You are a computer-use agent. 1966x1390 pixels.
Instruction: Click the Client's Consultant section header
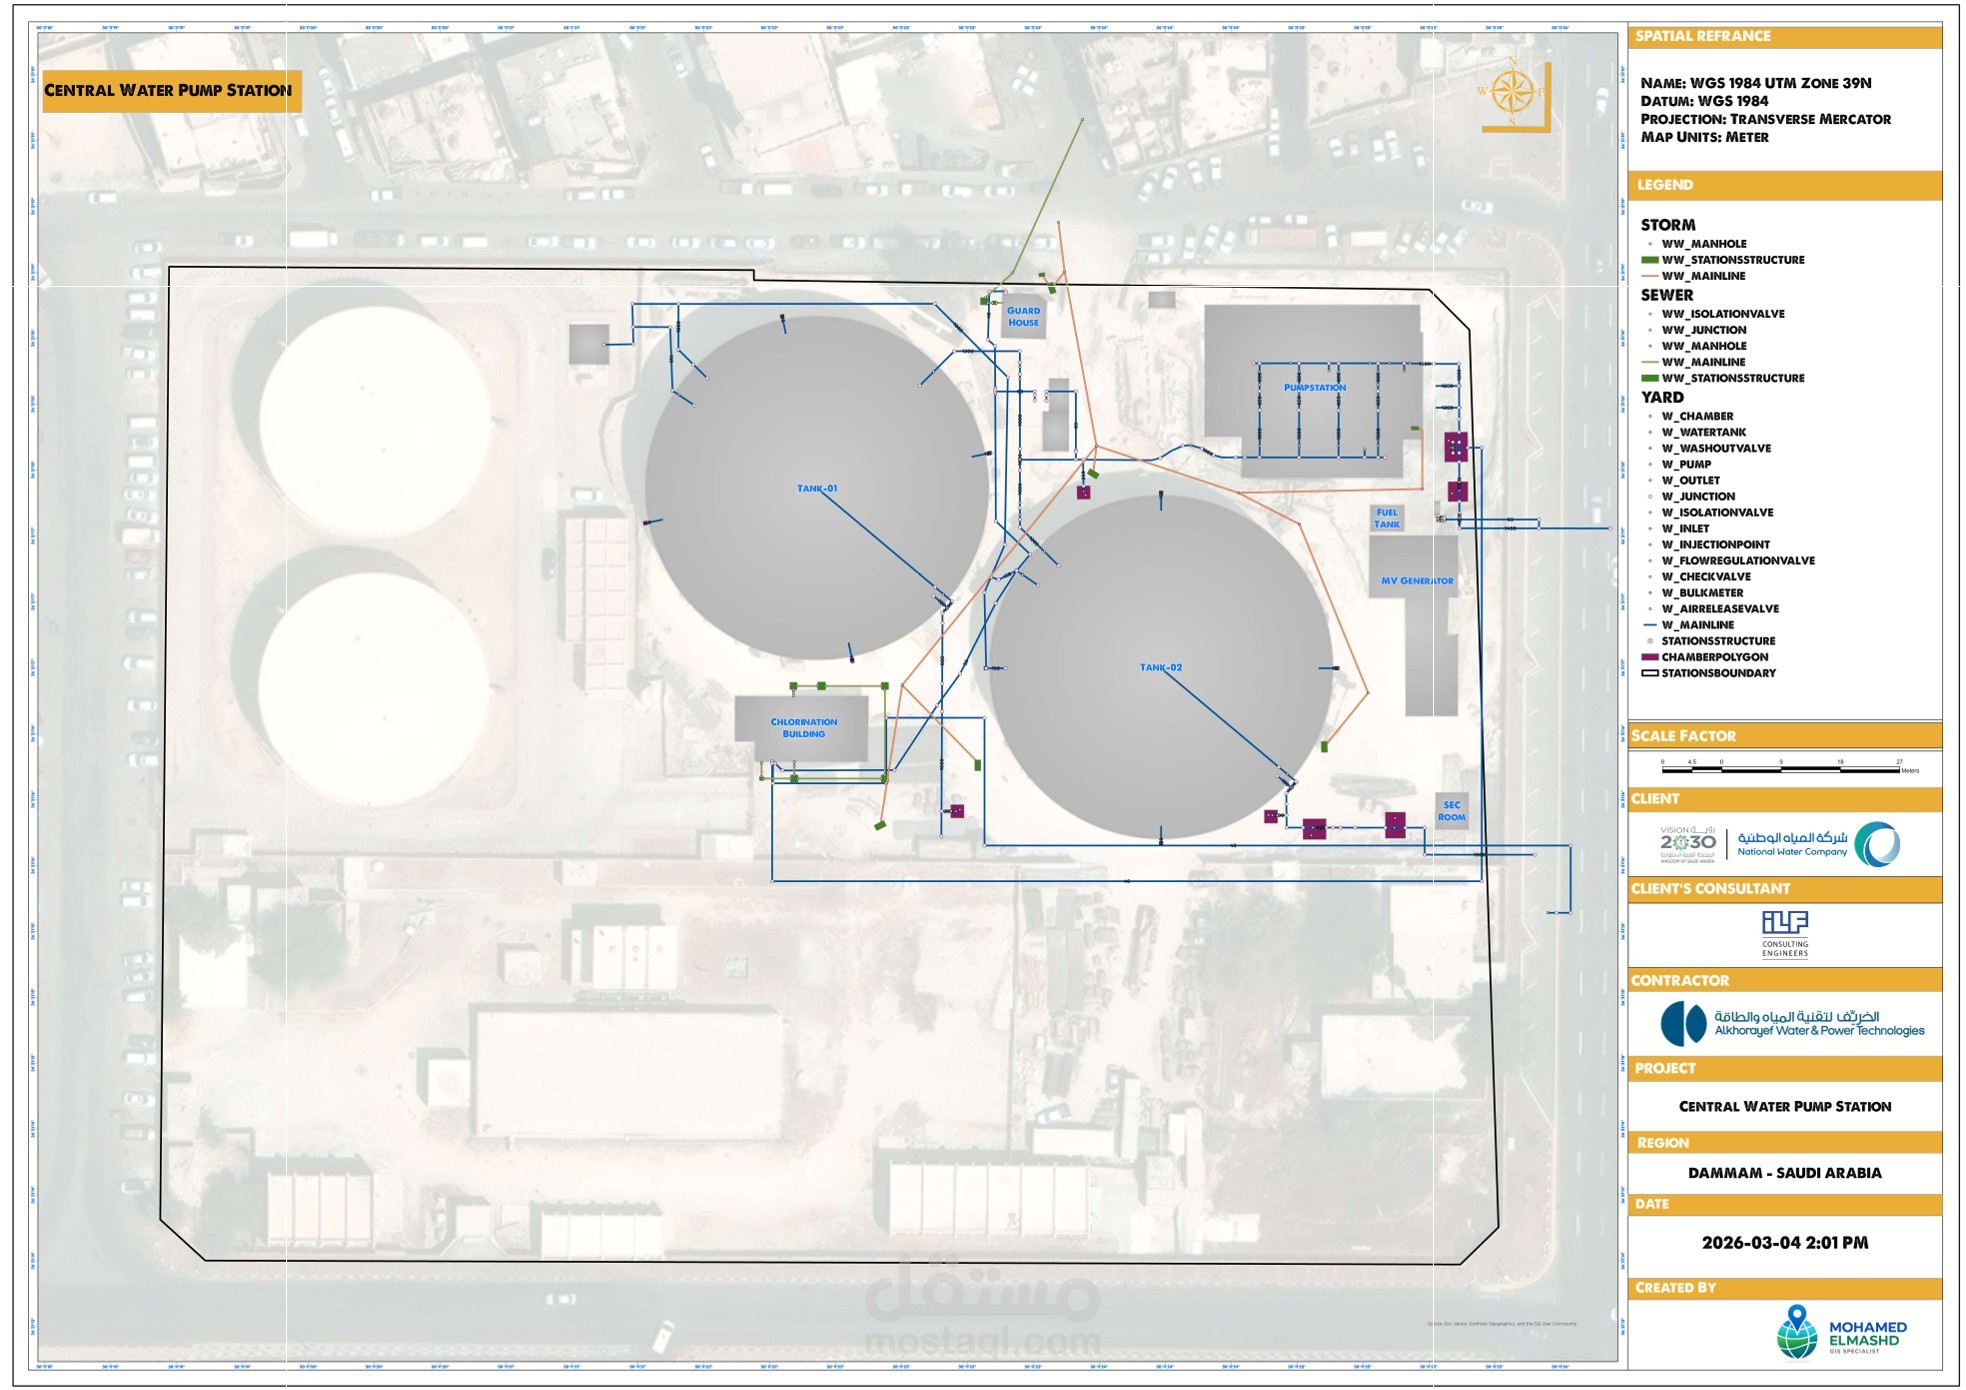point(1785,889)
